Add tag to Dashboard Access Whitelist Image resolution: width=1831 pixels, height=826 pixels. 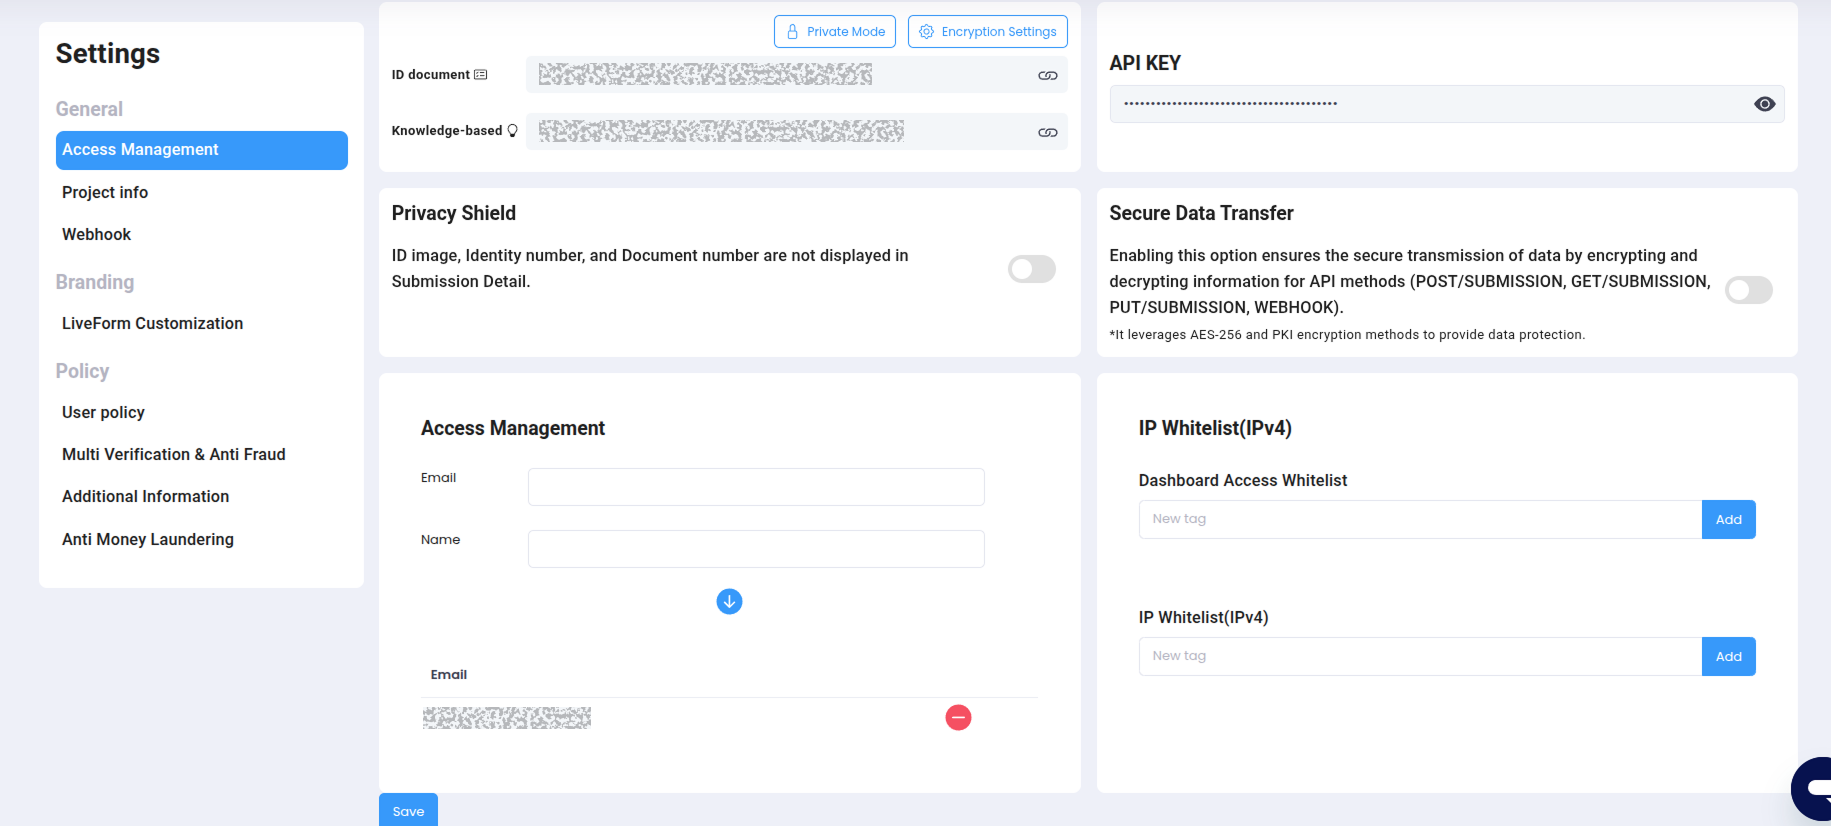tap(1728, 519)
